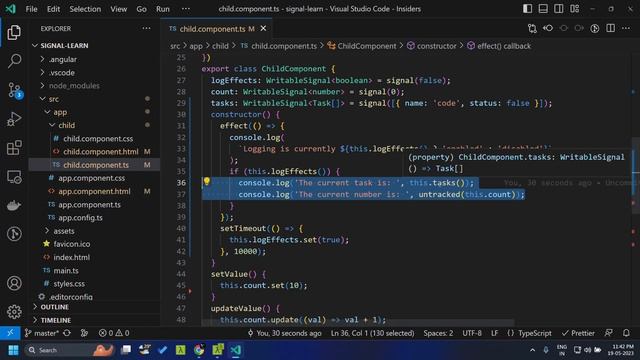Open Remote Explorer icon in activity bar

pos(14,177)
